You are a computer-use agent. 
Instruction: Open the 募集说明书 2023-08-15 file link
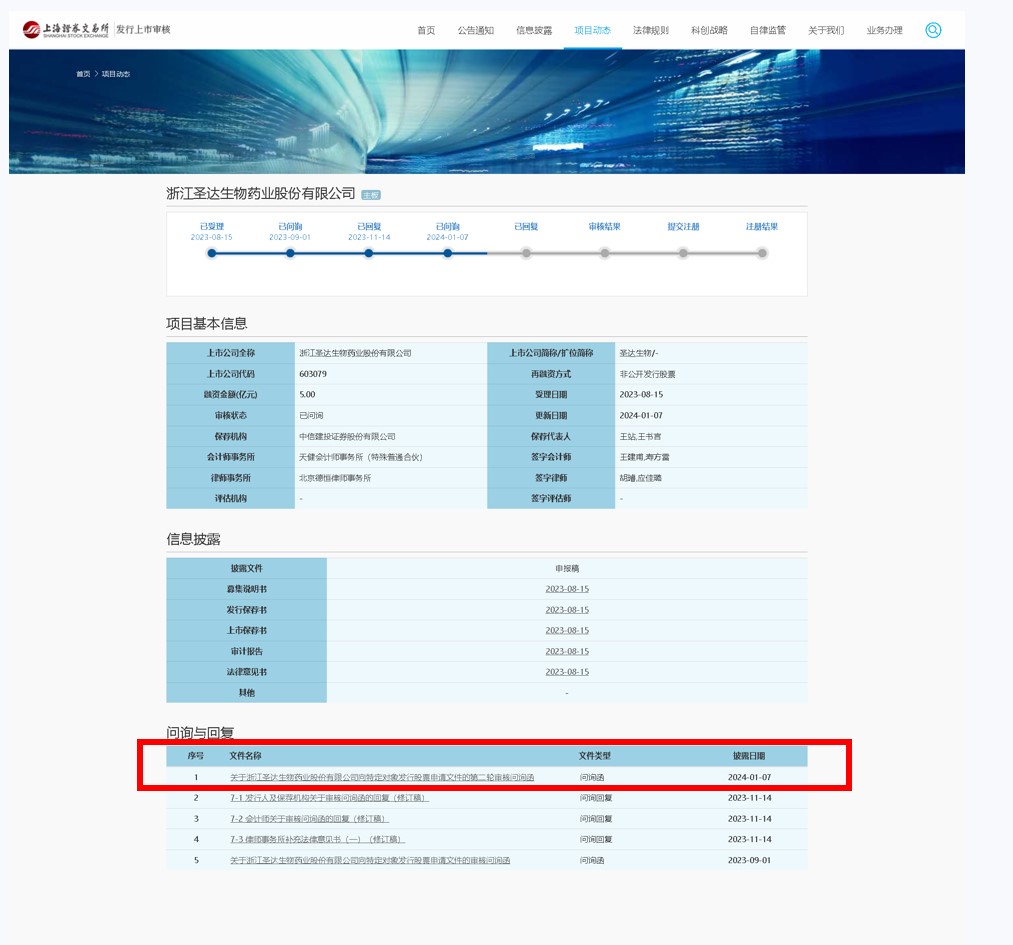point(567,589)
